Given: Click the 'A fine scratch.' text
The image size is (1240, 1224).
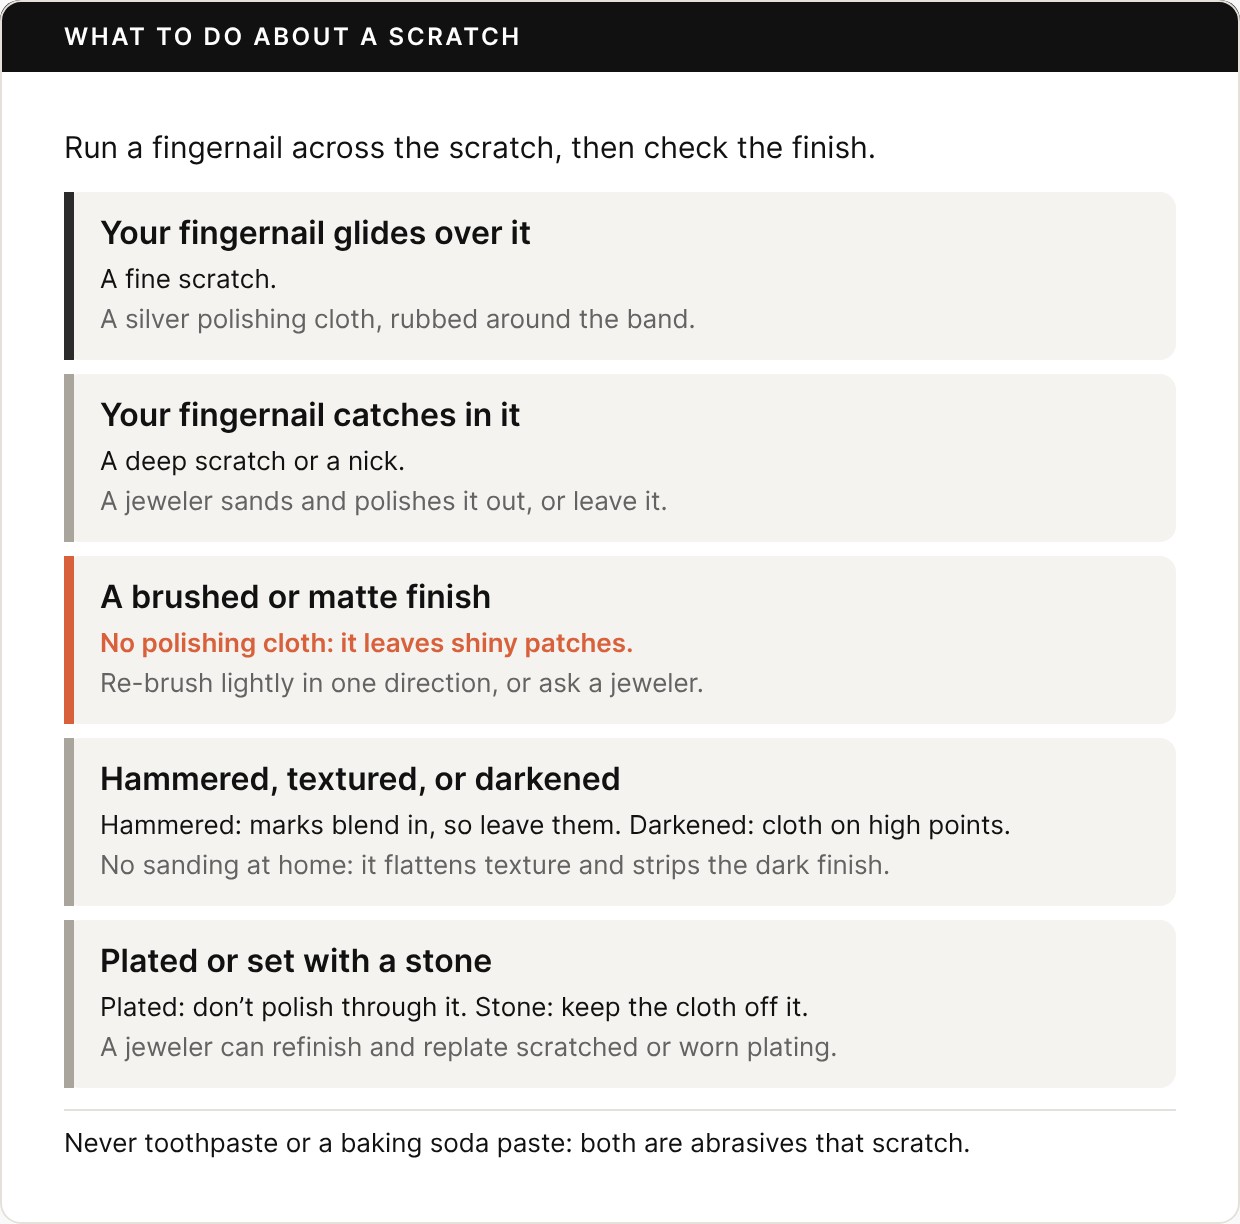Looking at the screenshot, I should (x=188, y=279).
